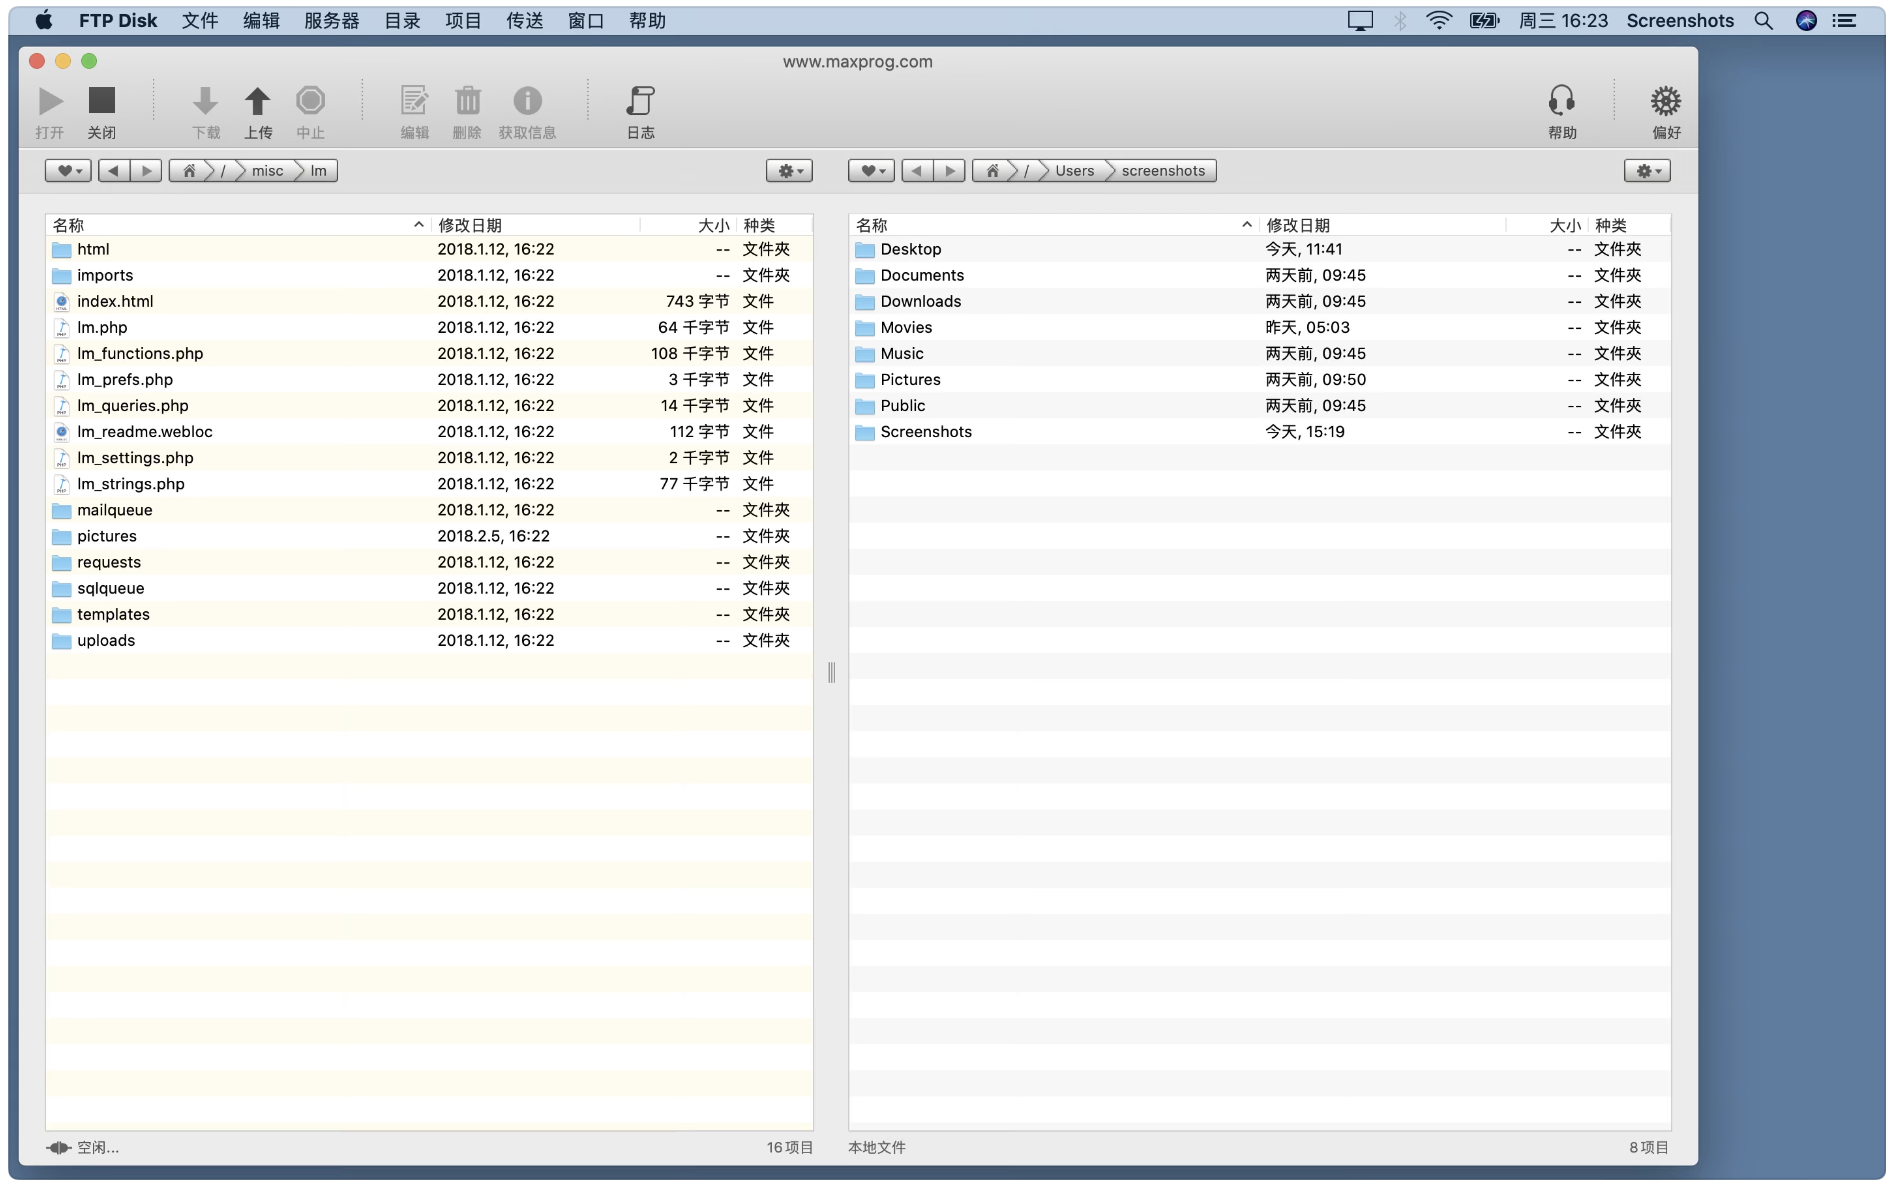
Task: Open the 服务器 menu in menu bar
Action: coord(331,21)
